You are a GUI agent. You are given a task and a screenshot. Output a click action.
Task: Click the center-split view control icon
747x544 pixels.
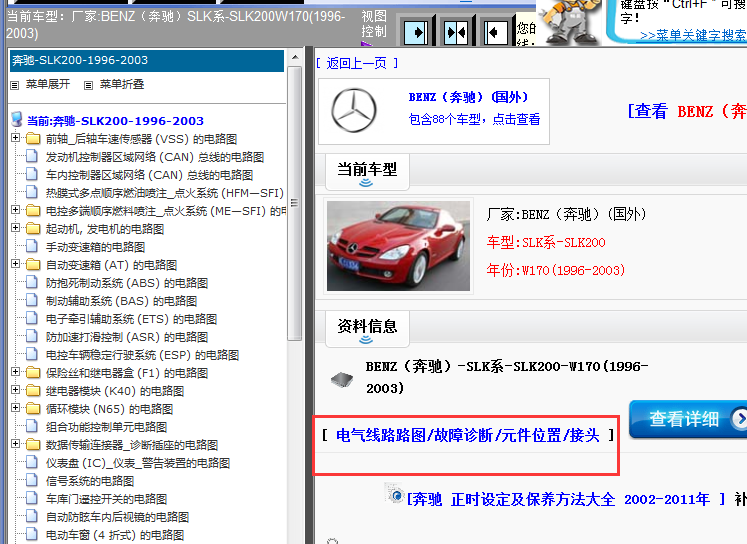(x=456, y=33)
